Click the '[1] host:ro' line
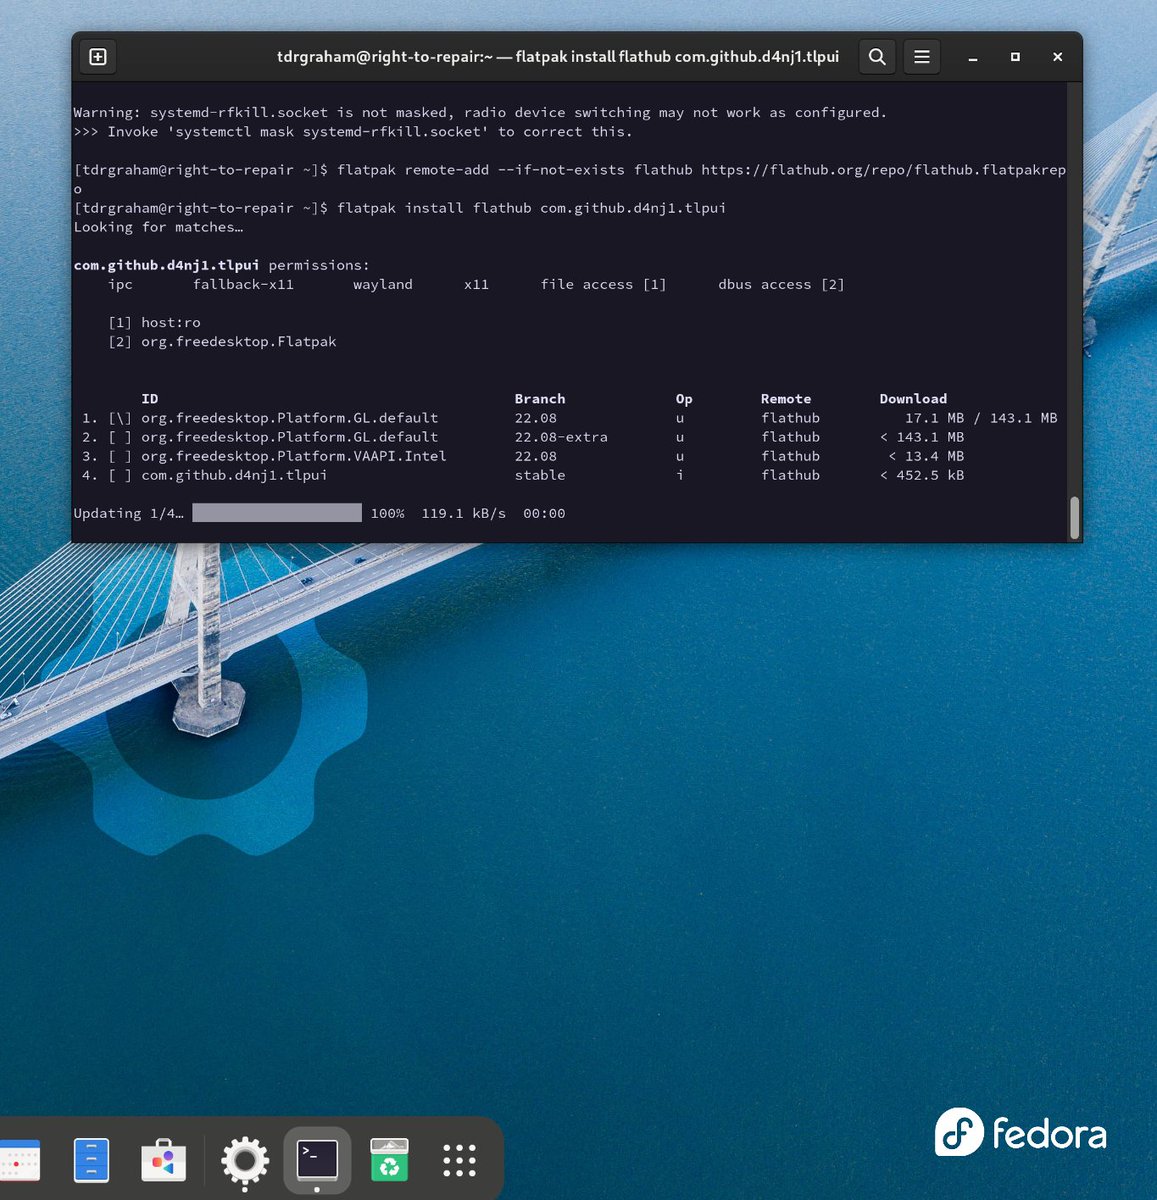Viewport: 1157px width, 1200px height. (x=154, y=322)
